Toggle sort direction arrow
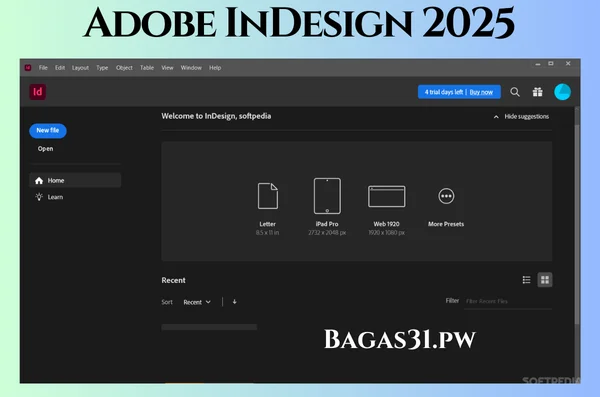The image size is (600, 397). (x=234, y=302)
